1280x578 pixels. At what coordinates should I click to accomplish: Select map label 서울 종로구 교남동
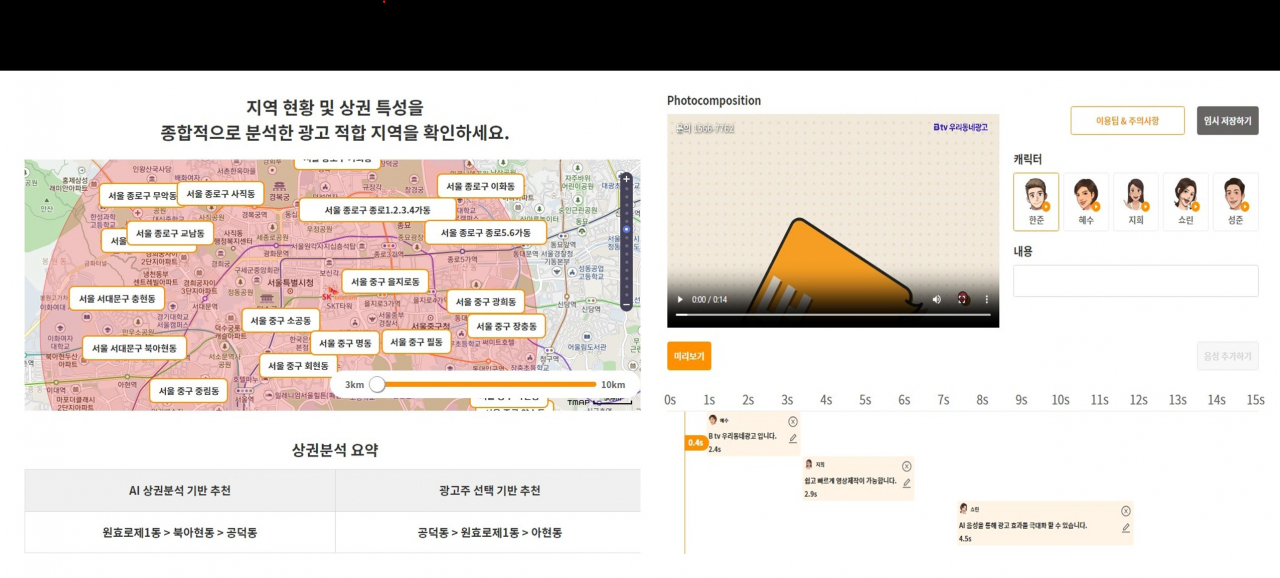click(x=170, y=233)
